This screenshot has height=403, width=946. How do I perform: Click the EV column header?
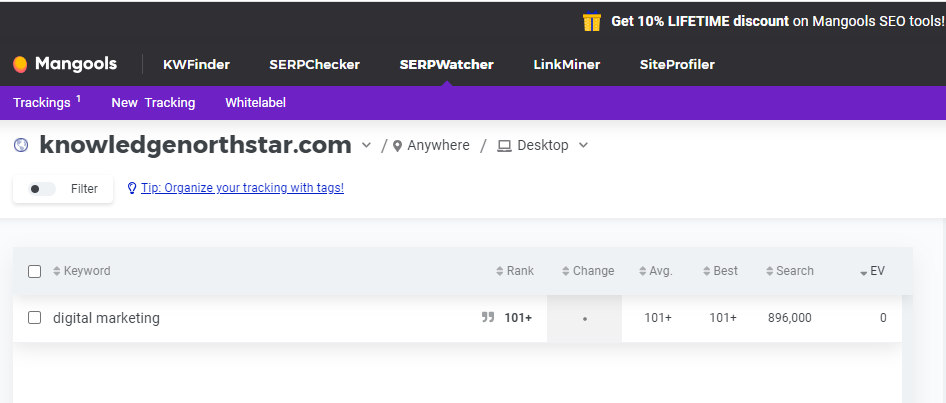pos(878,271)
